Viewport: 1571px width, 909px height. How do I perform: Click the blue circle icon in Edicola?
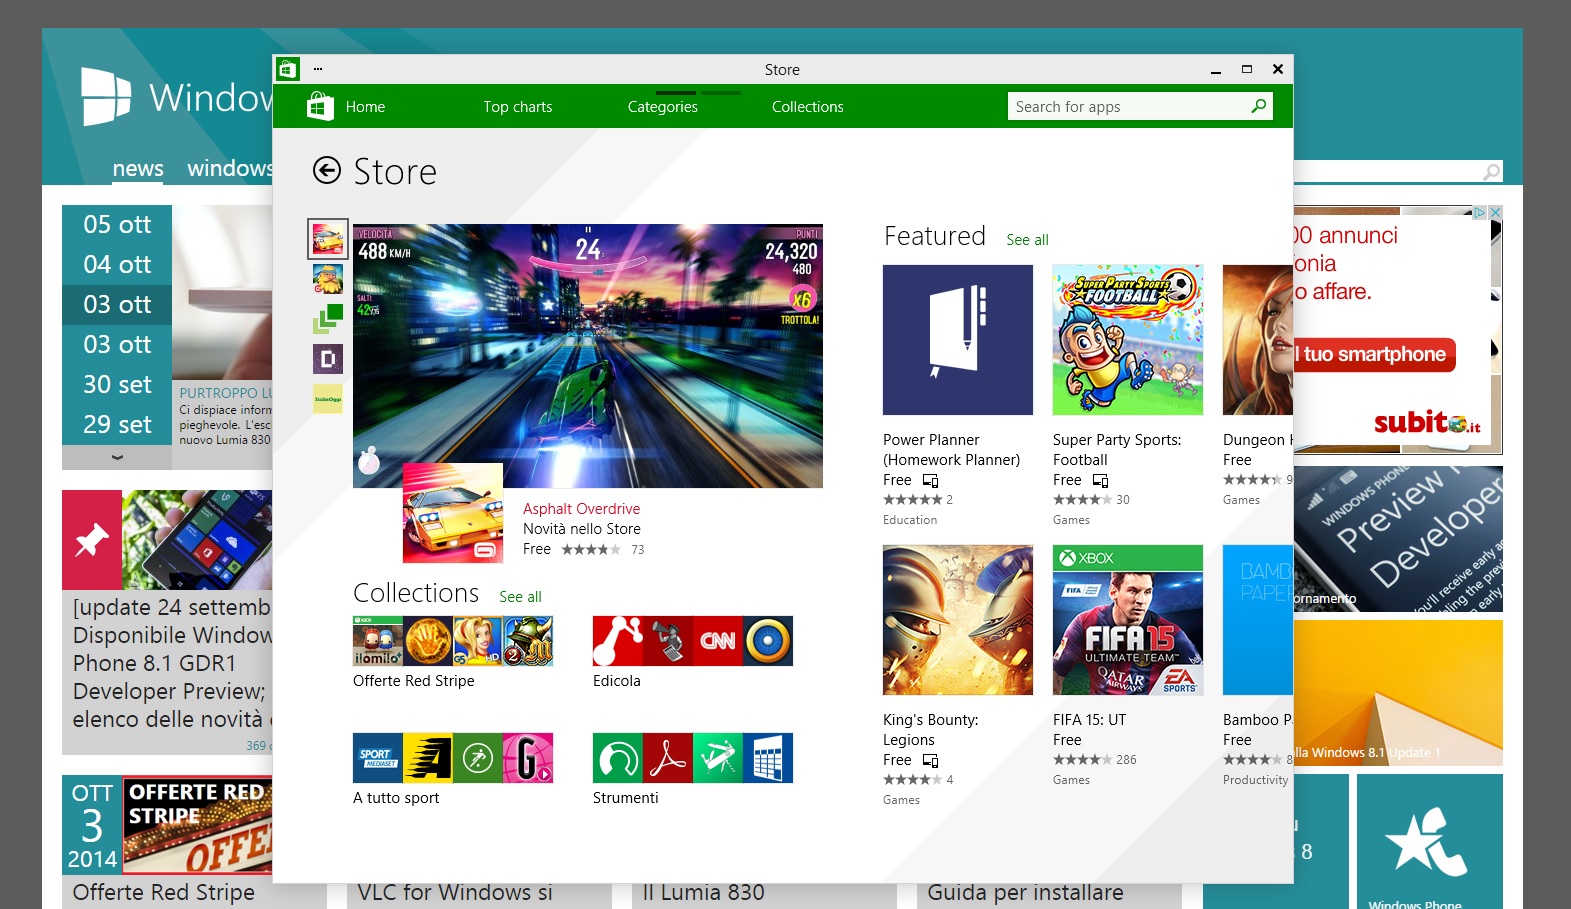[x=768, y=641]
